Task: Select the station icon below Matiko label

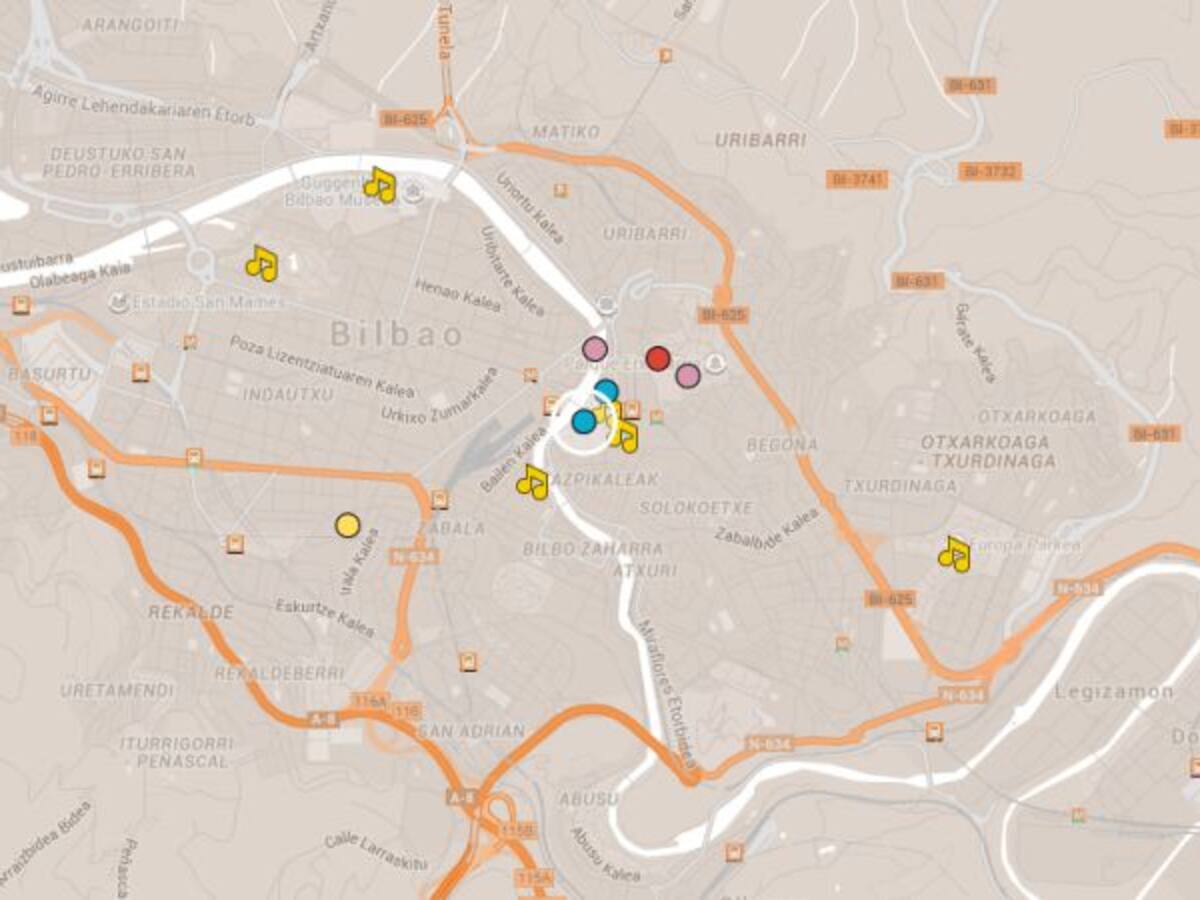Action: (560, 188)
